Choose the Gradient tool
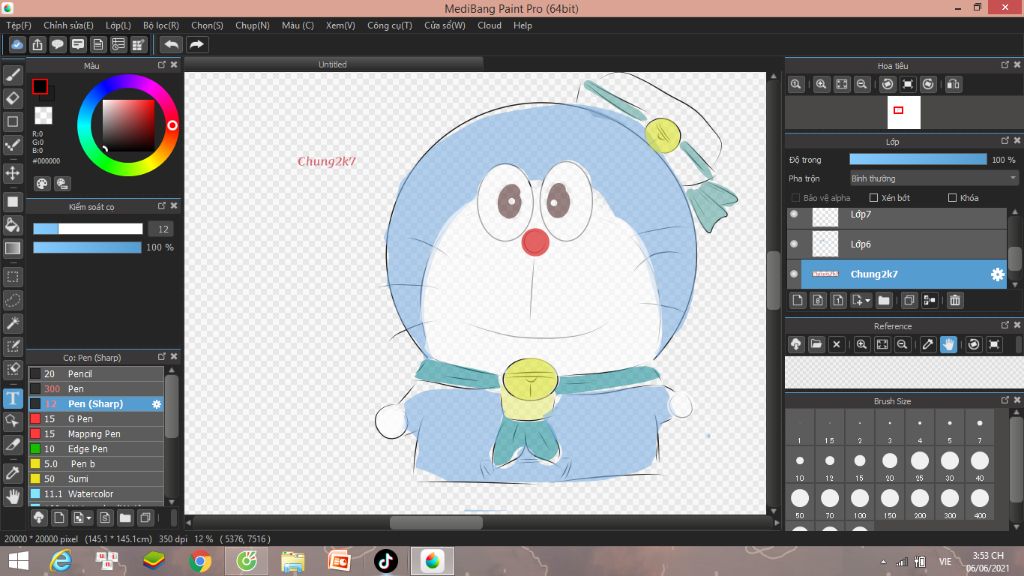The image size is (1024, 576). 12,248
